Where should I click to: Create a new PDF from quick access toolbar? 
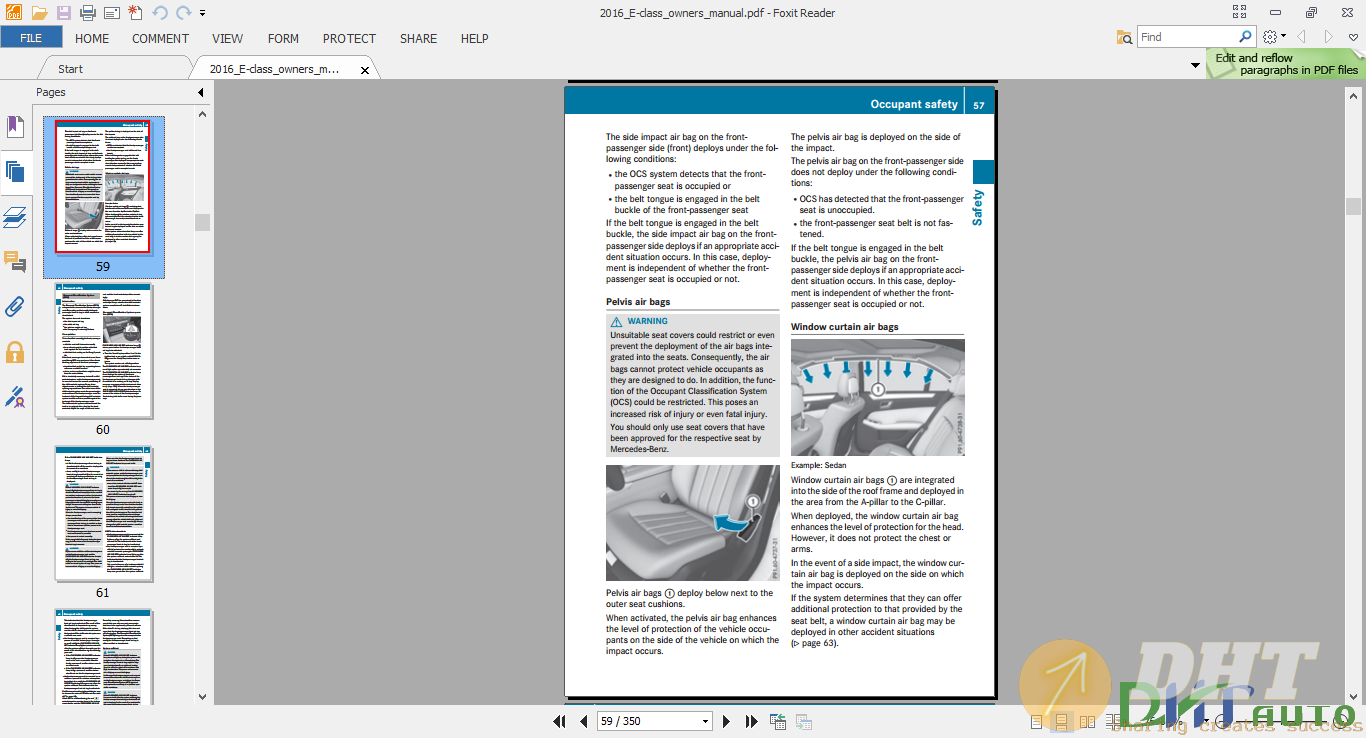click(x=135, y=13)
